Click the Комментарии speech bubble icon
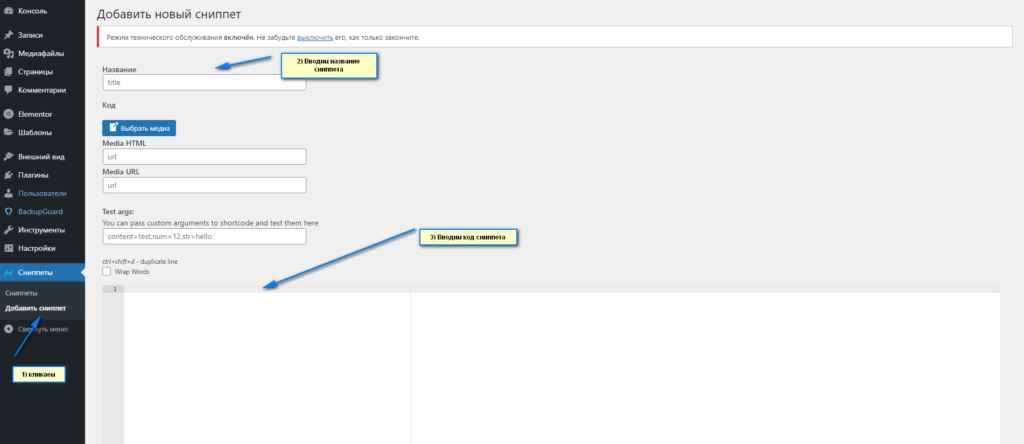Viewport: 1024px width, 444px height. [9, 89]
